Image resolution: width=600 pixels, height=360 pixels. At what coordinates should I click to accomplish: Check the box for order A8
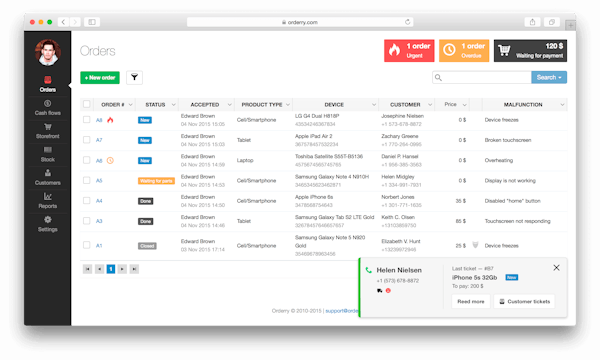point(86,120)
